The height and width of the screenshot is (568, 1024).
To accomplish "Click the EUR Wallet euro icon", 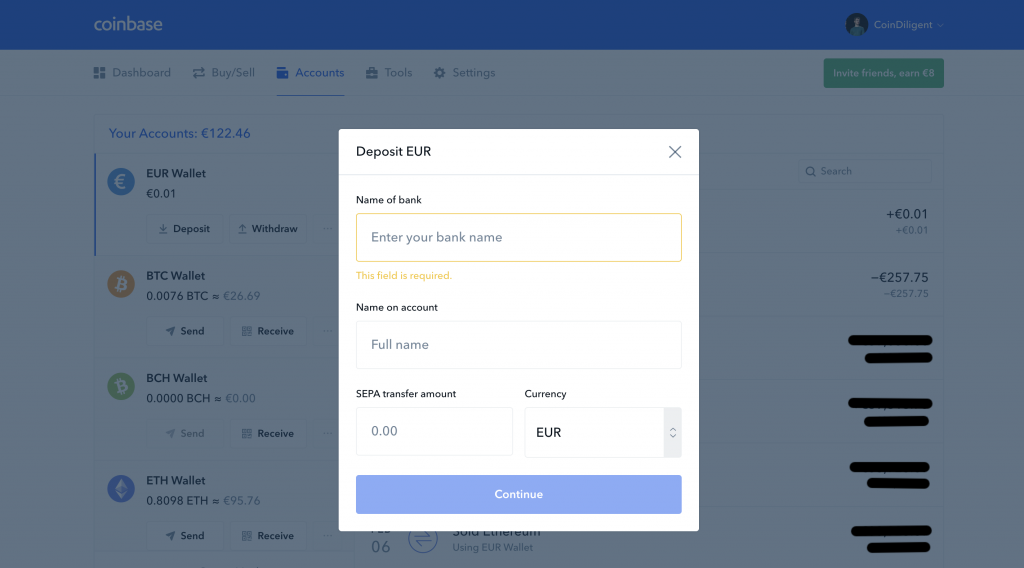I will click(x=121, y=182).
